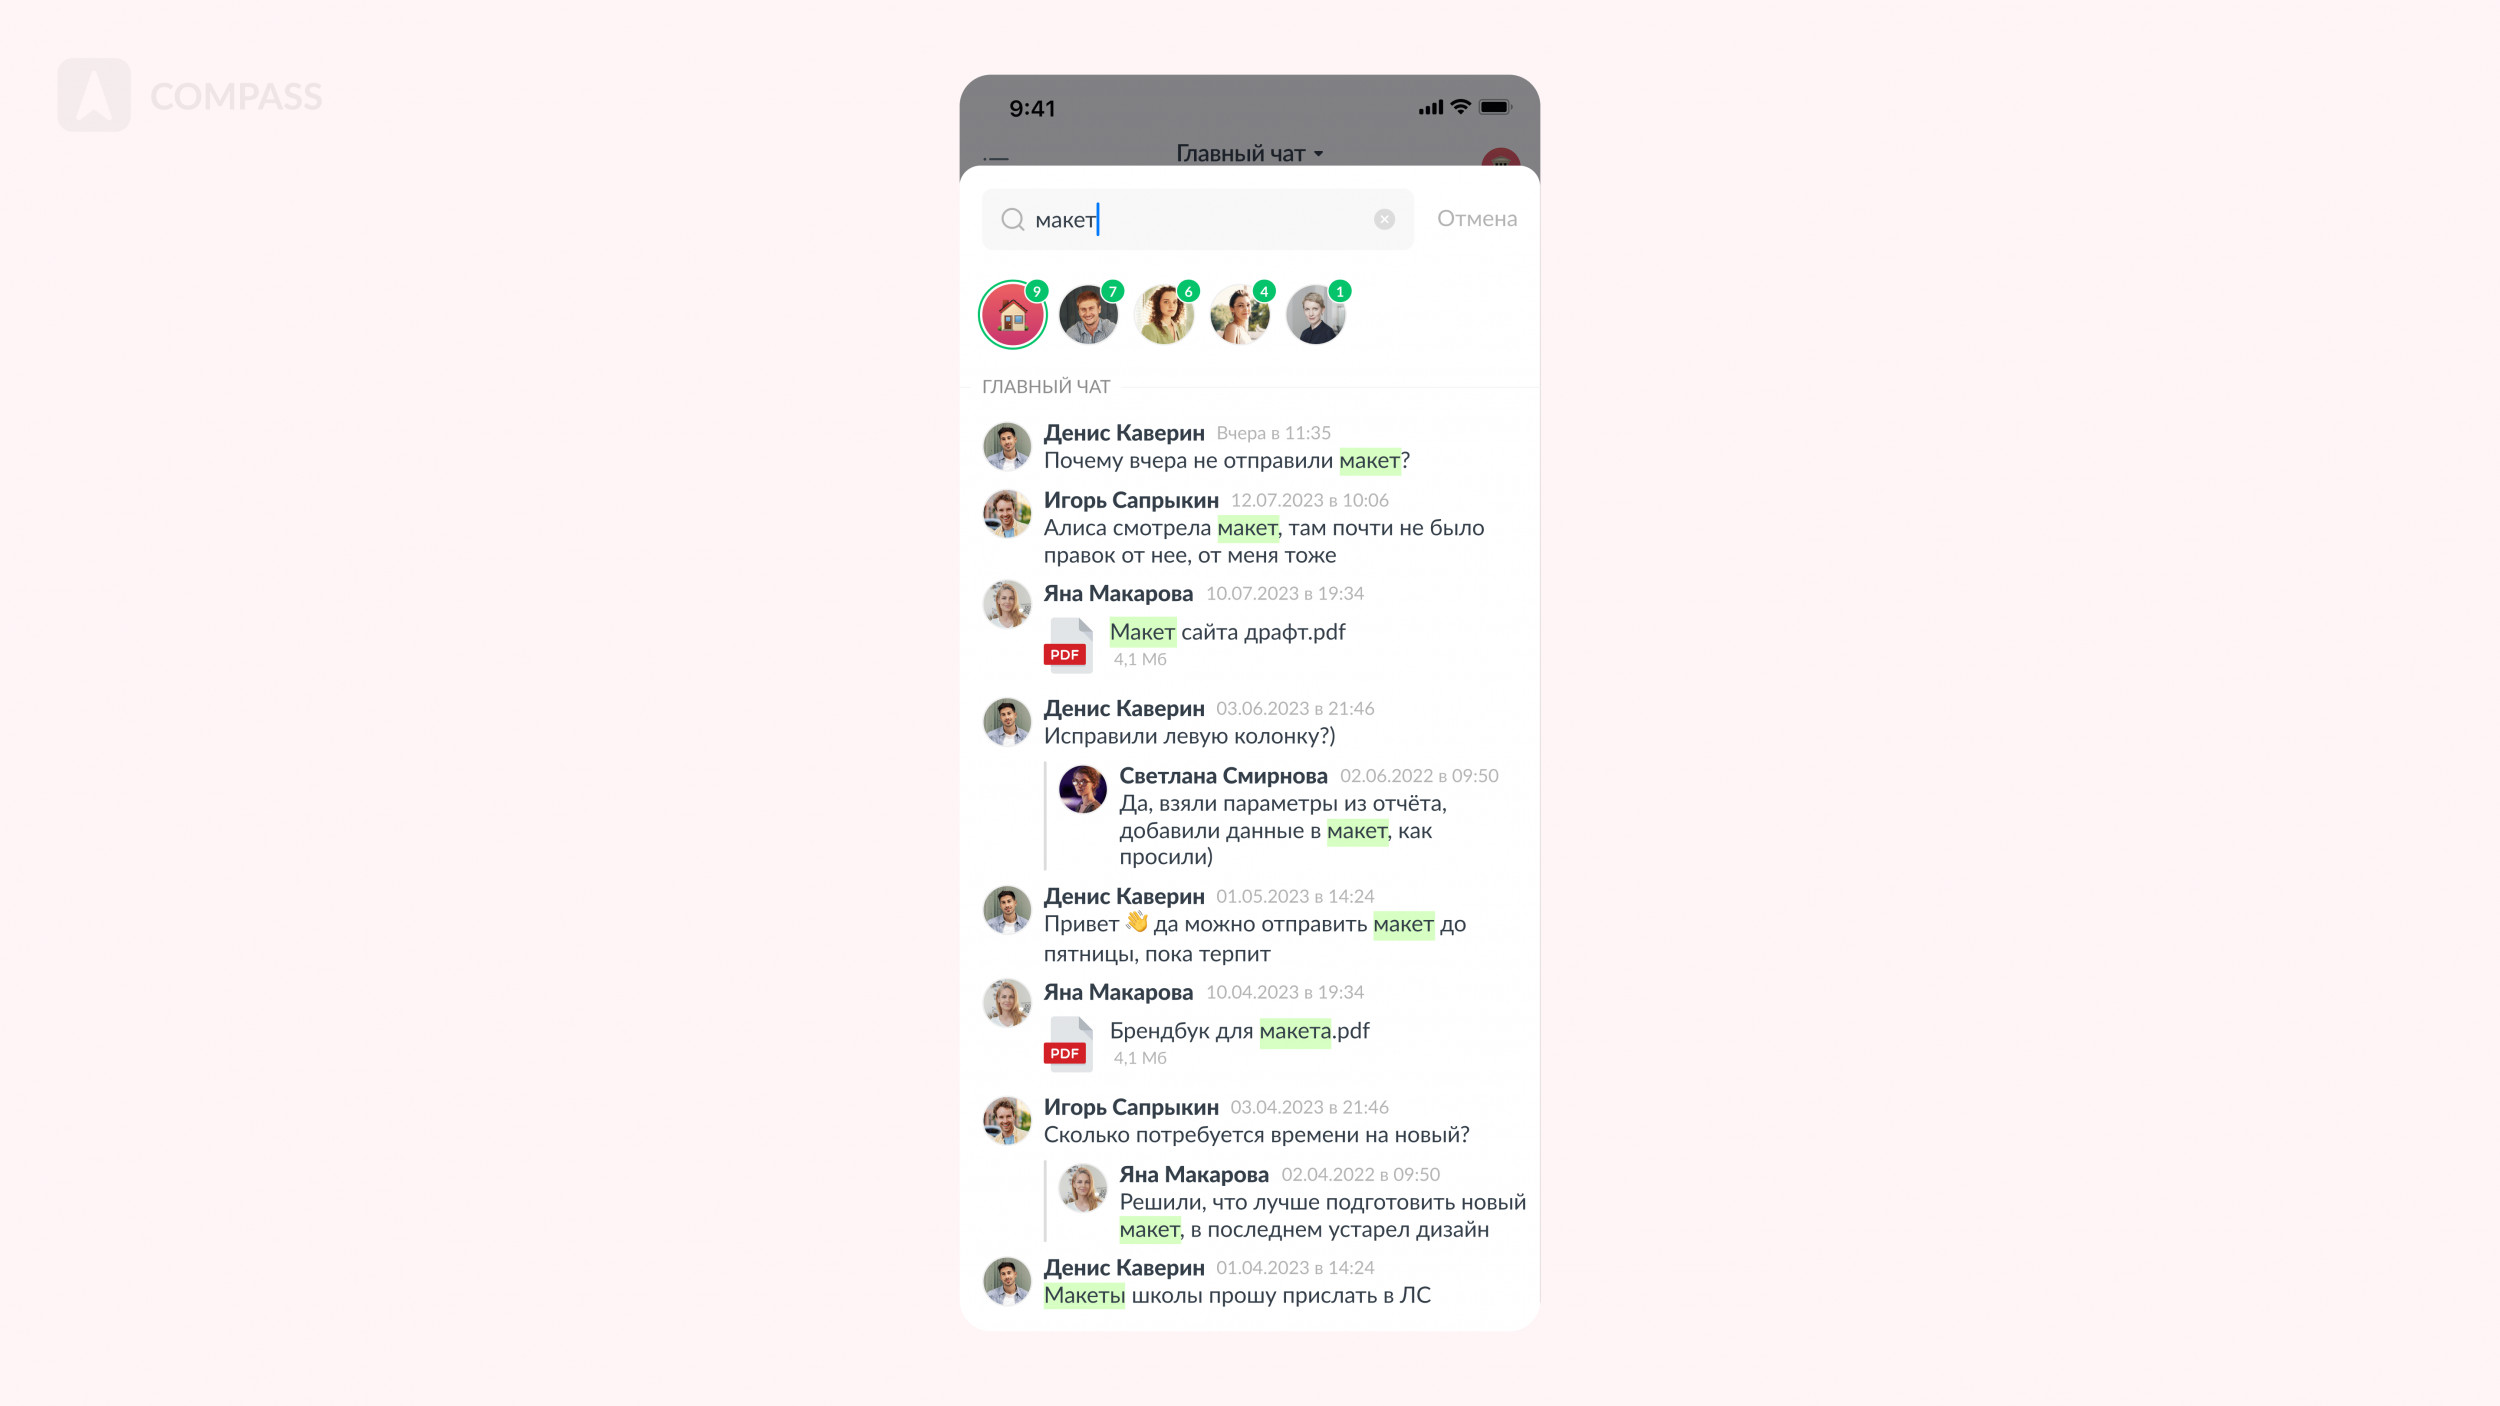Open Светлана Смирнова quoted reply about параметры из отчёта
Viewport: 2500px width, 1406px height.
click(1285, 816)
